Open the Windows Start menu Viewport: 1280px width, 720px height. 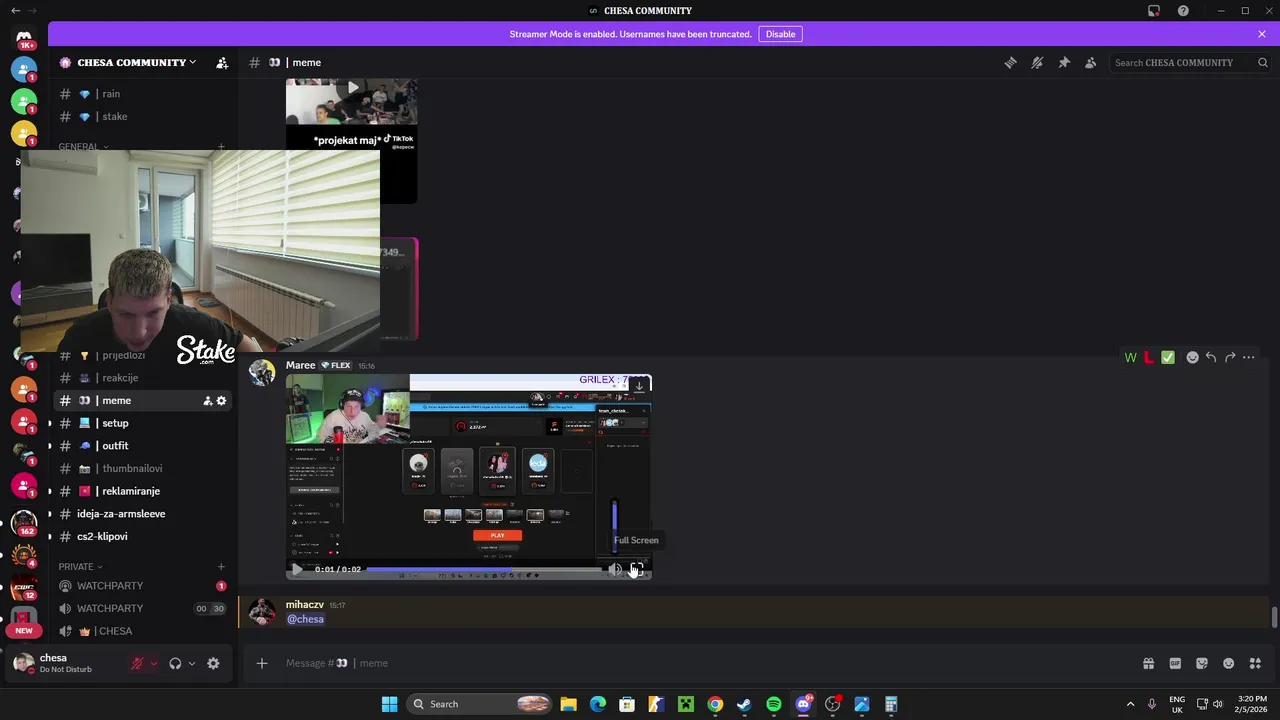389,704
